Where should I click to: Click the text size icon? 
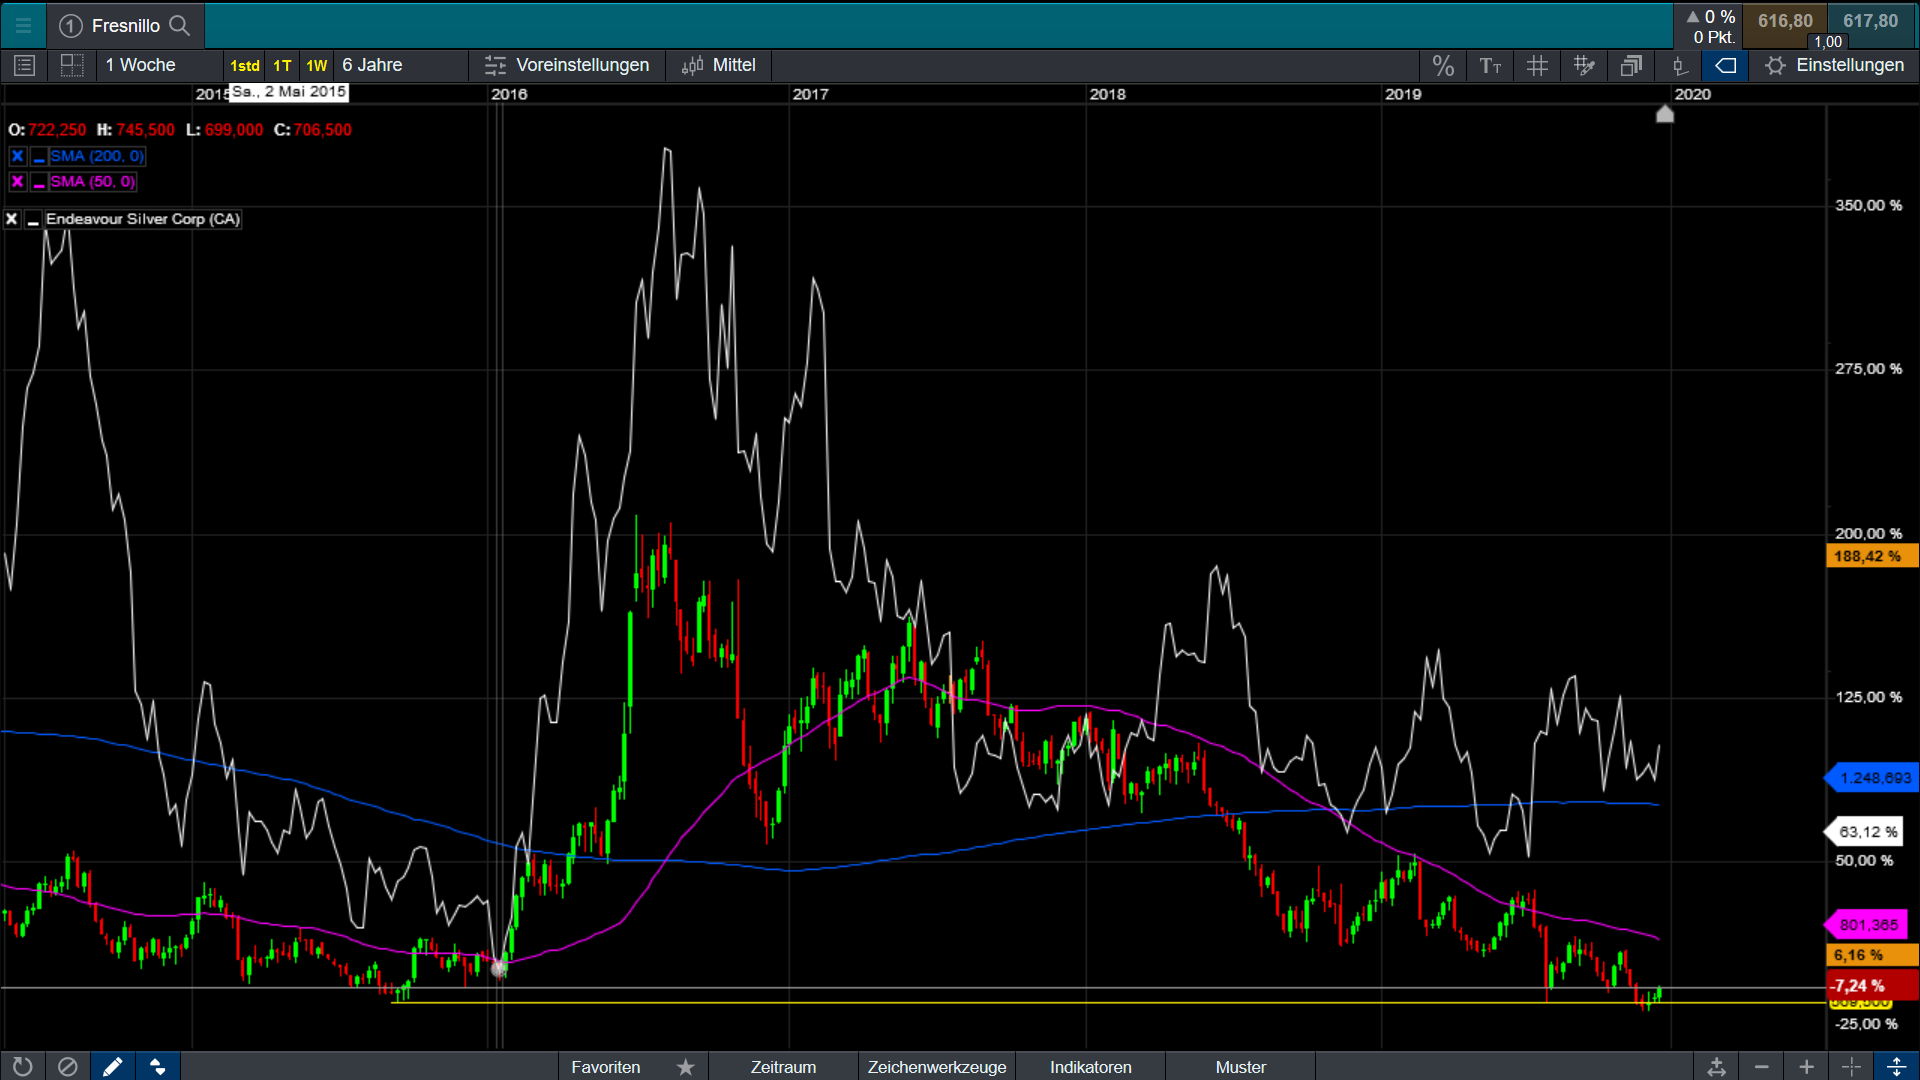coord(1490,66)
